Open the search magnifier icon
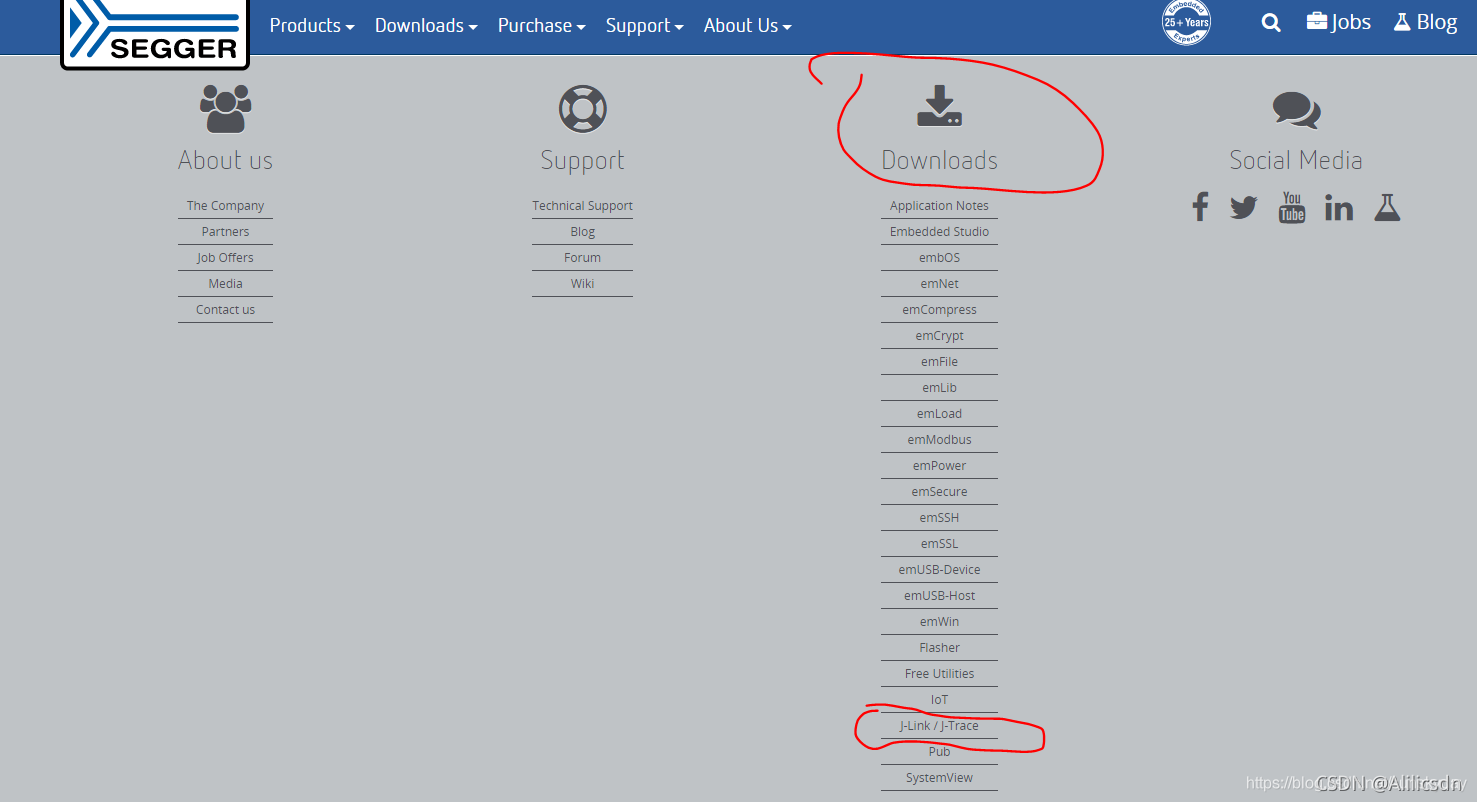 coord(1271,23)
